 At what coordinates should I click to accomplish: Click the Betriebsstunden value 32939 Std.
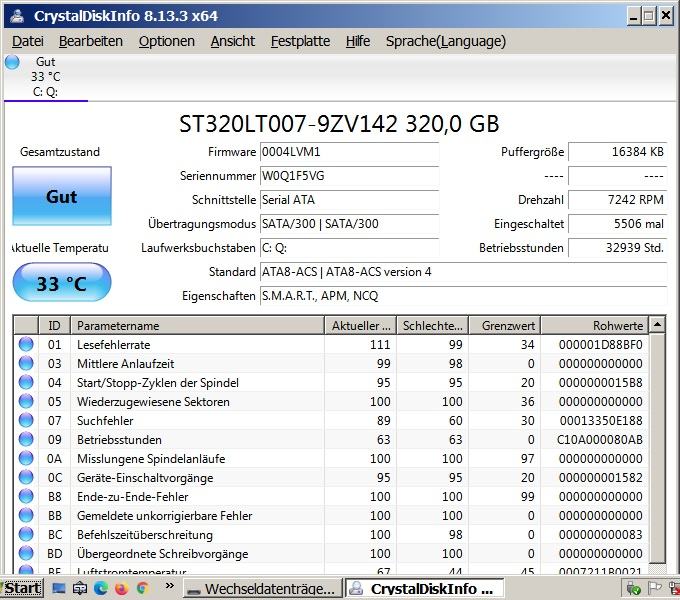click(618, 248)
